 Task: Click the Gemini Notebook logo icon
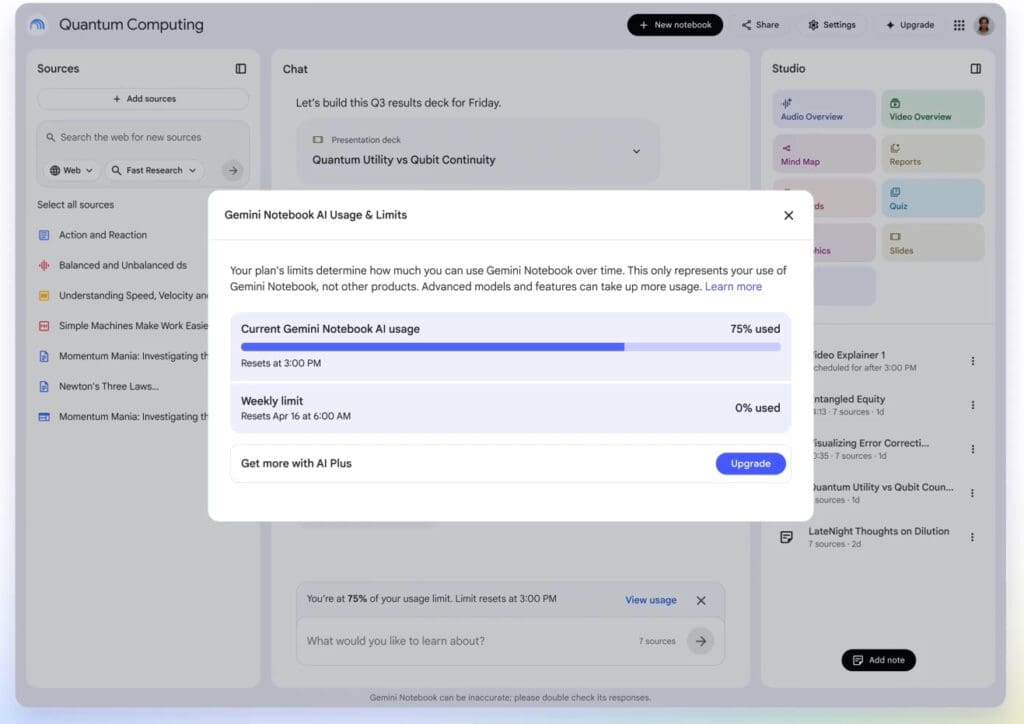pyautogui.click(x=38, y=25)
